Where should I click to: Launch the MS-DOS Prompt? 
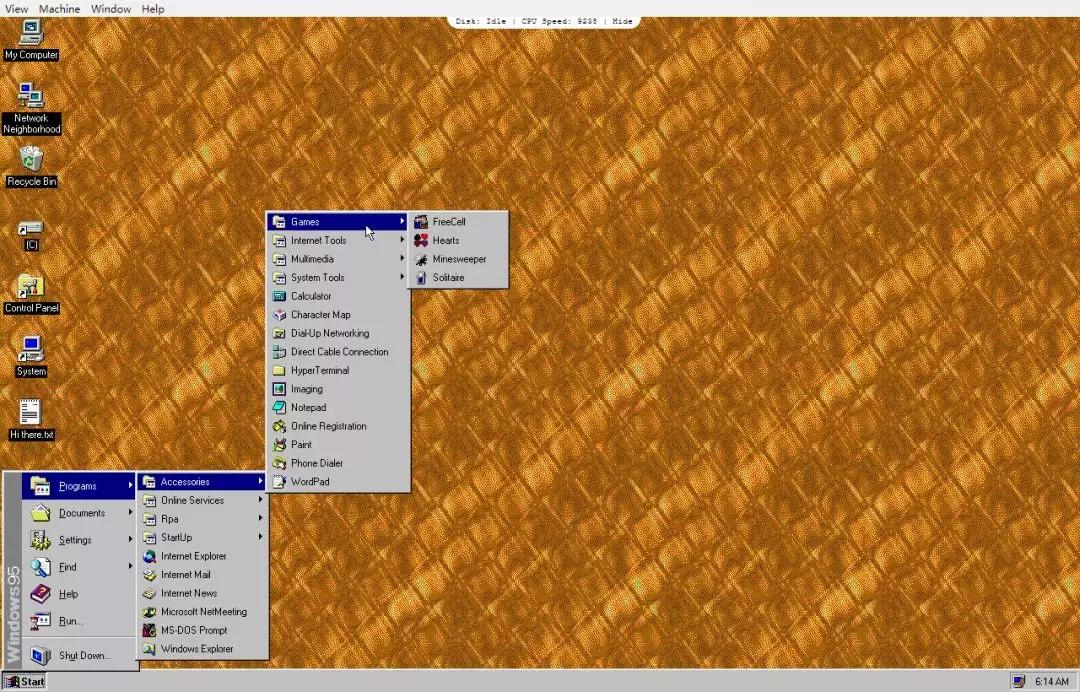click(194, 630)
